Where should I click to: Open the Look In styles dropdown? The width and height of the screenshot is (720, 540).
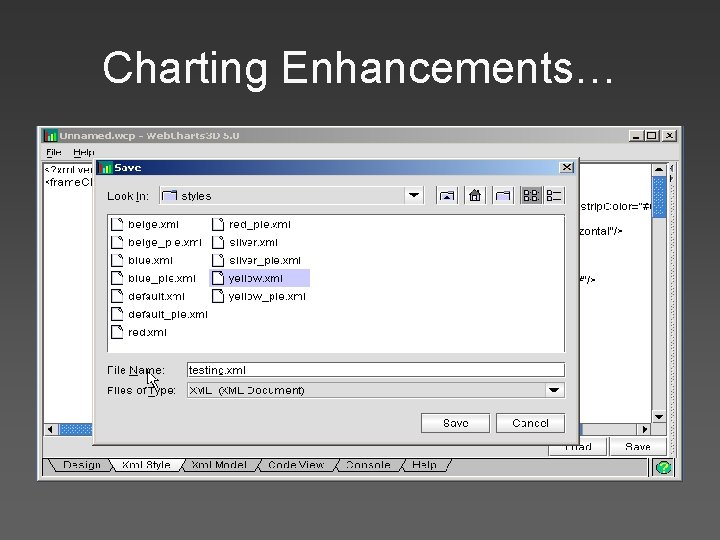click(414, 196)
